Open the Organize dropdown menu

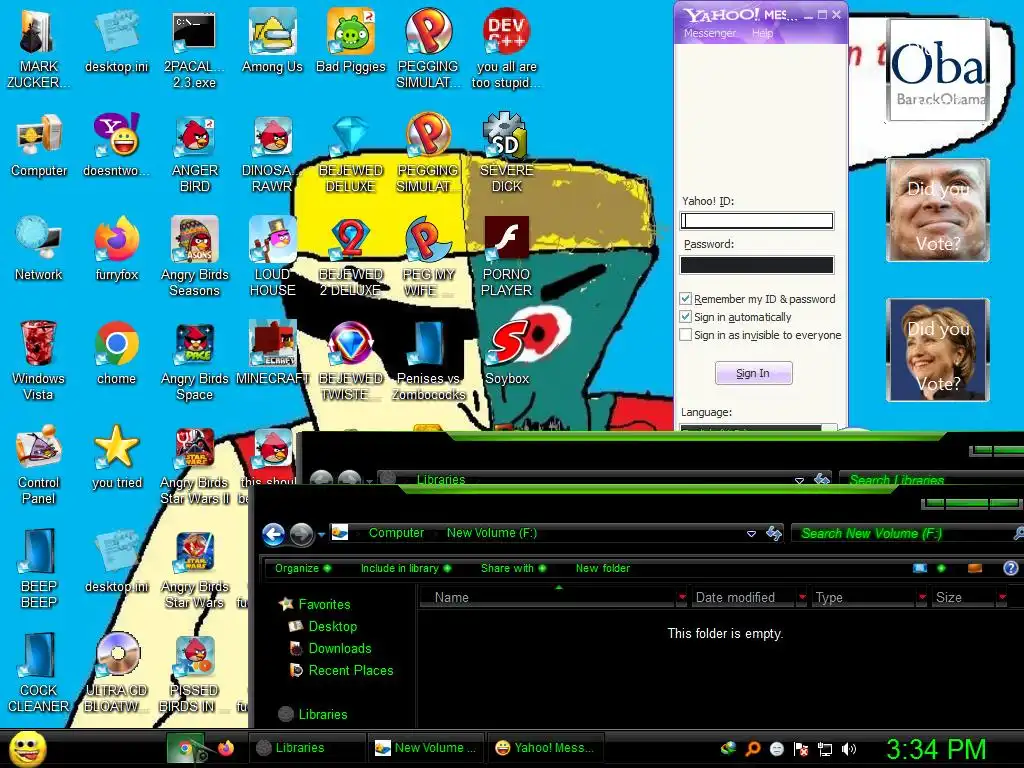(303, 568)
